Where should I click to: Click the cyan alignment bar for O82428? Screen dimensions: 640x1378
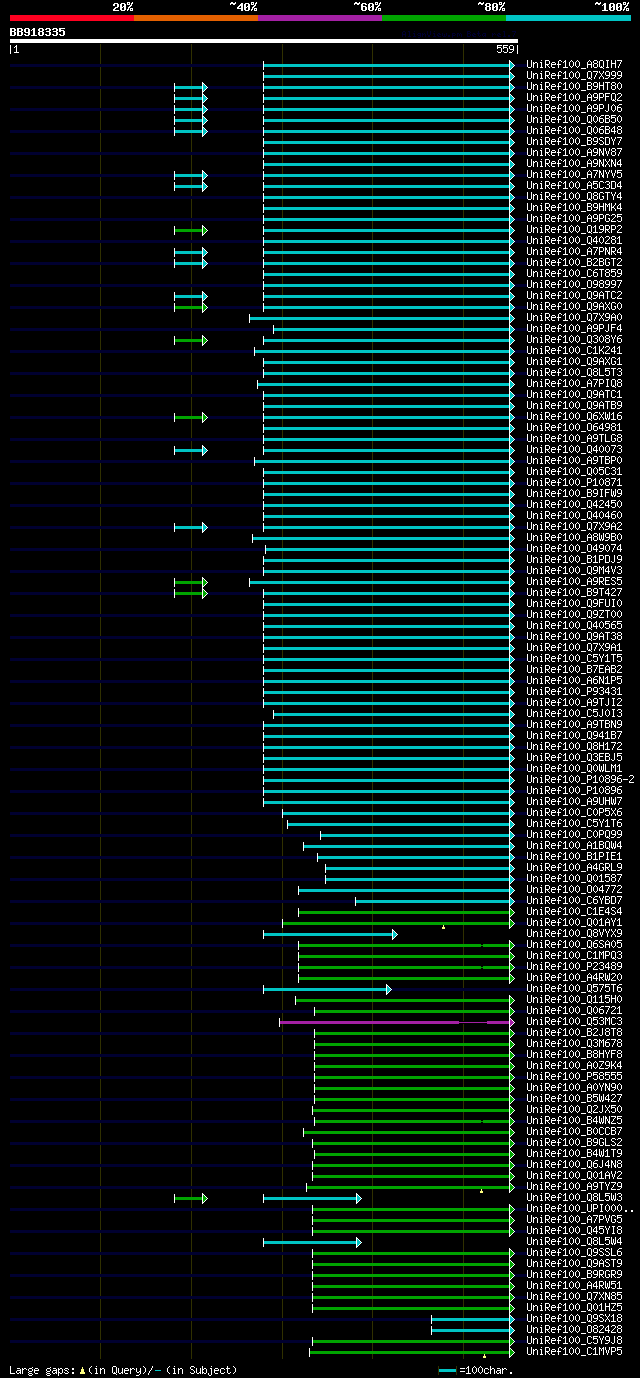pyautogui.click(x=472, y=1330)
